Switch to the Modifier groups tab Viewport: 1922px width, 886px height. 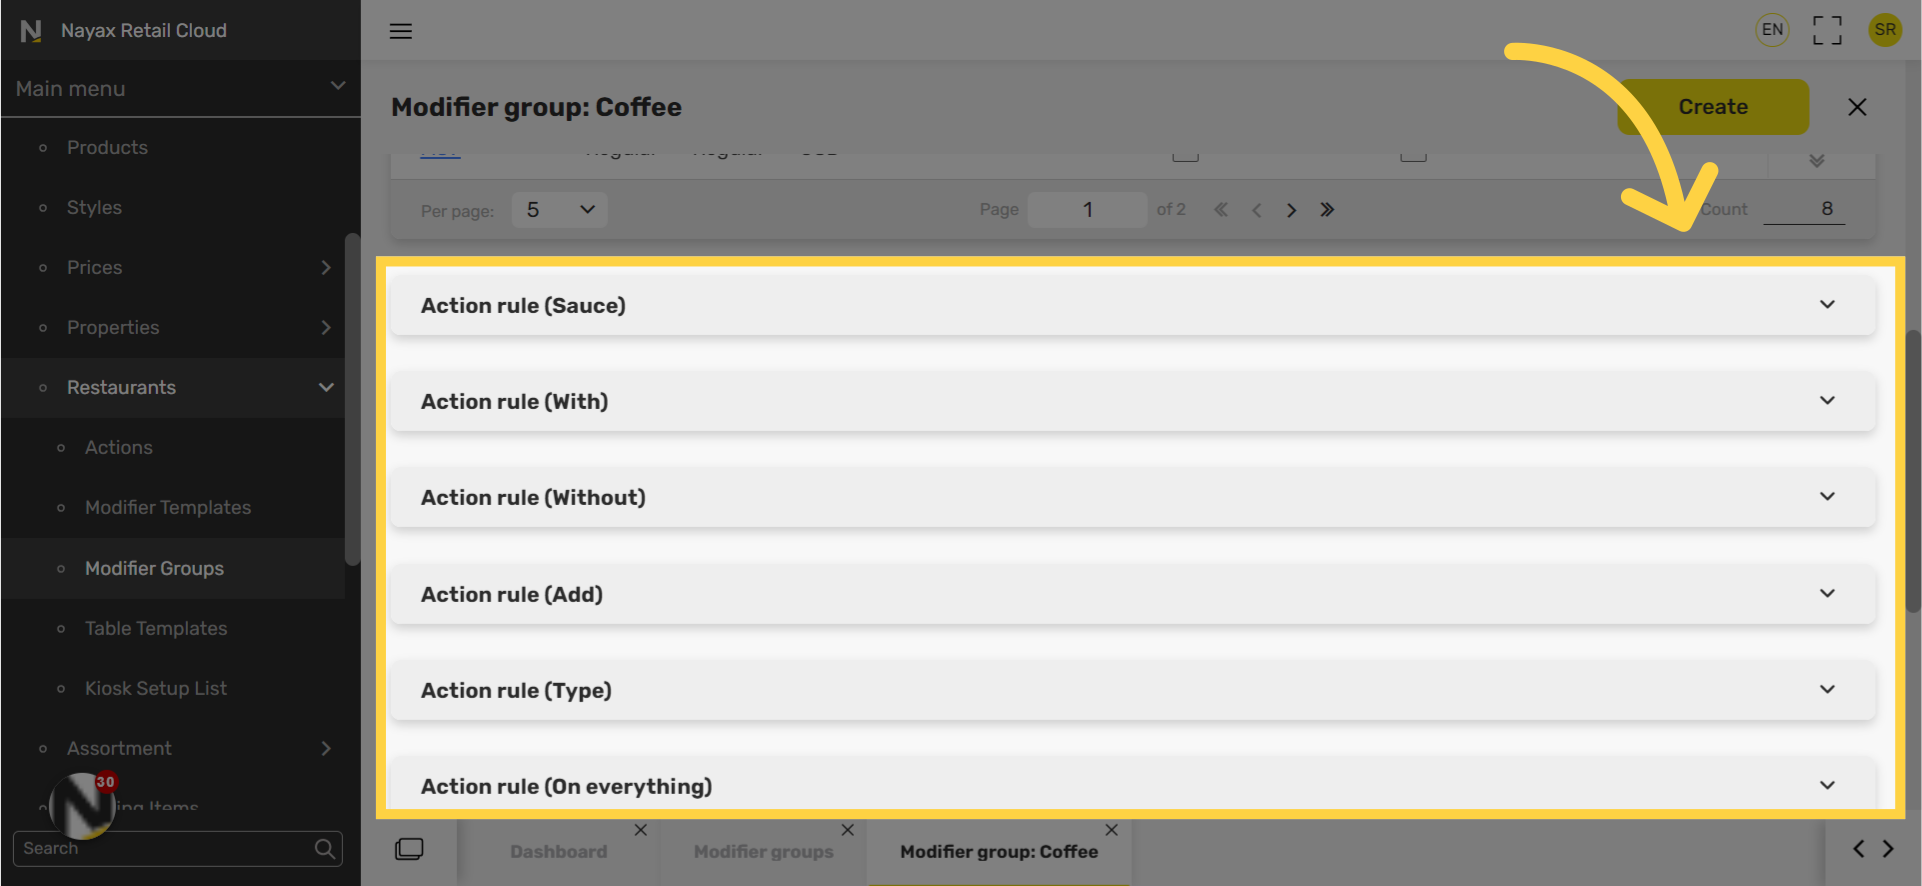pos(763,852)
